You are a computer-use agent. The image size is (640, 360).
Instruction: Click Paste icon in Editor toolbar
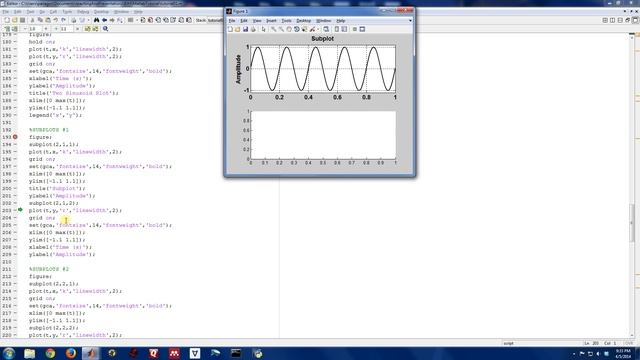48,20
